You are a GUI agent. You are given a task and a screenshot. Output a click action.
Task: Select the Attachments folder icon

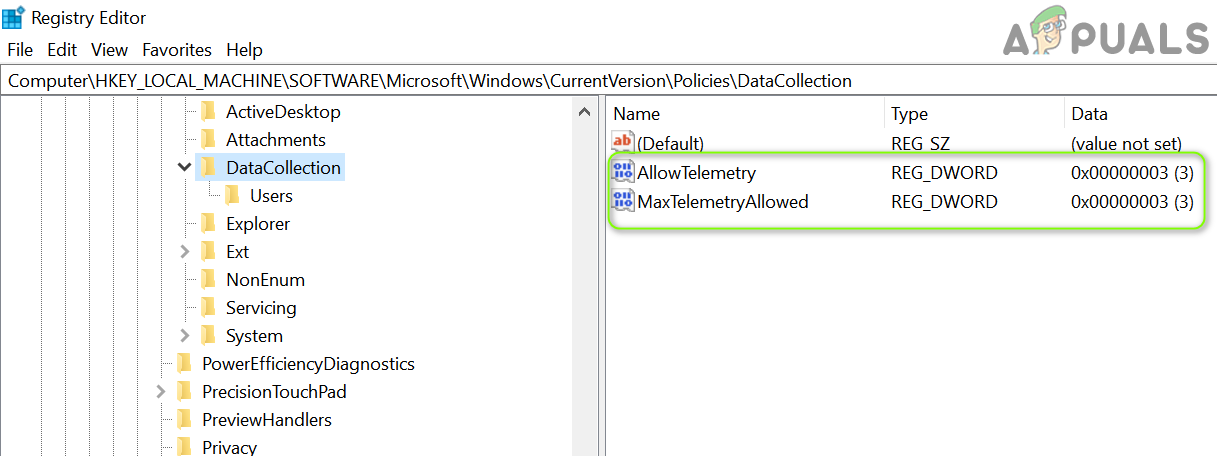click(x=208, y=139)
